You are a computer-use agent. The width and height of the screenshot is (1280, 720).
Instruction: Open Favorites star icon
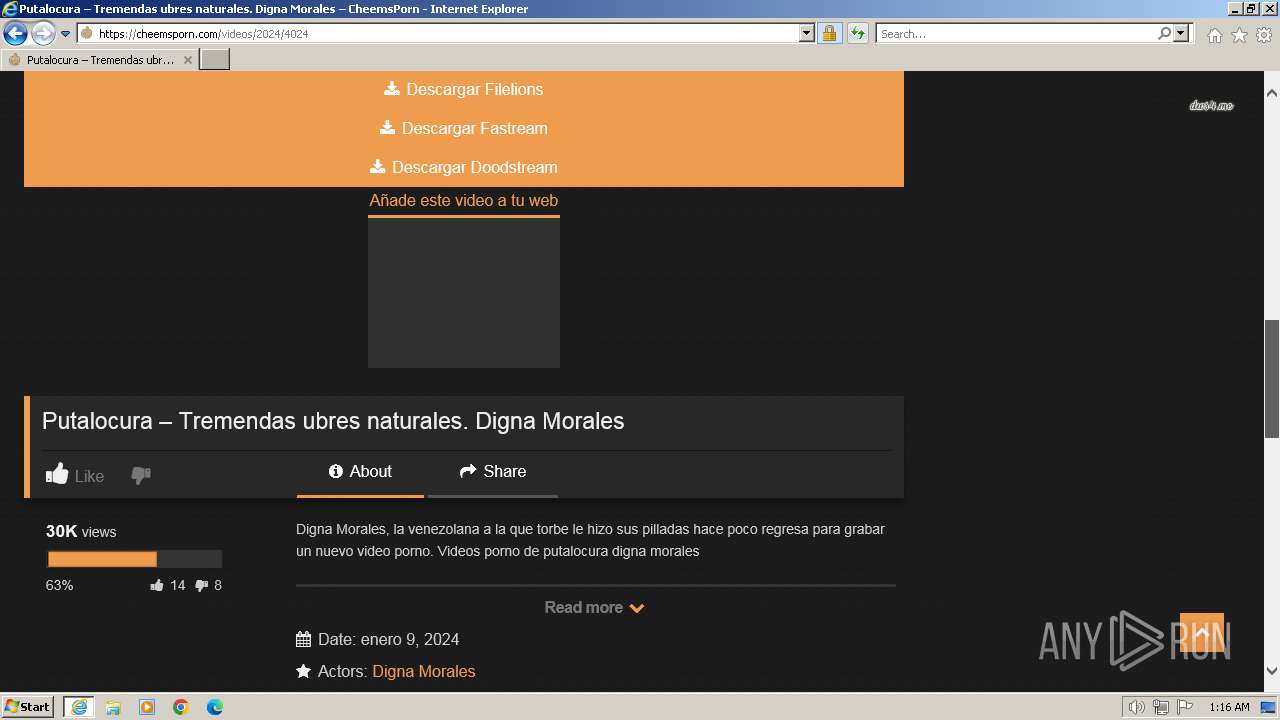[1239, 35]
